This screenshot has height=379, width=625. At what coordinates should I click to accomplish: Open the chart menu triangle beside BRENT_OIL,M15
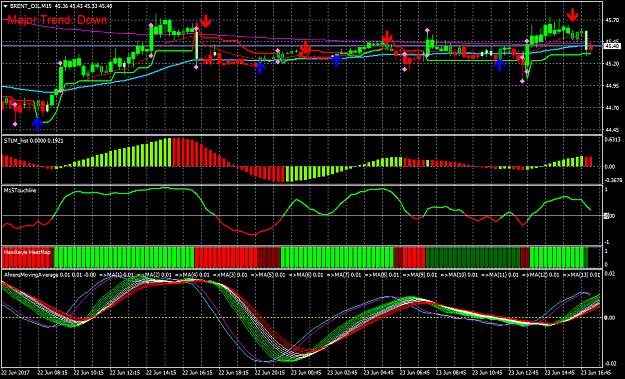click(5, 6)
